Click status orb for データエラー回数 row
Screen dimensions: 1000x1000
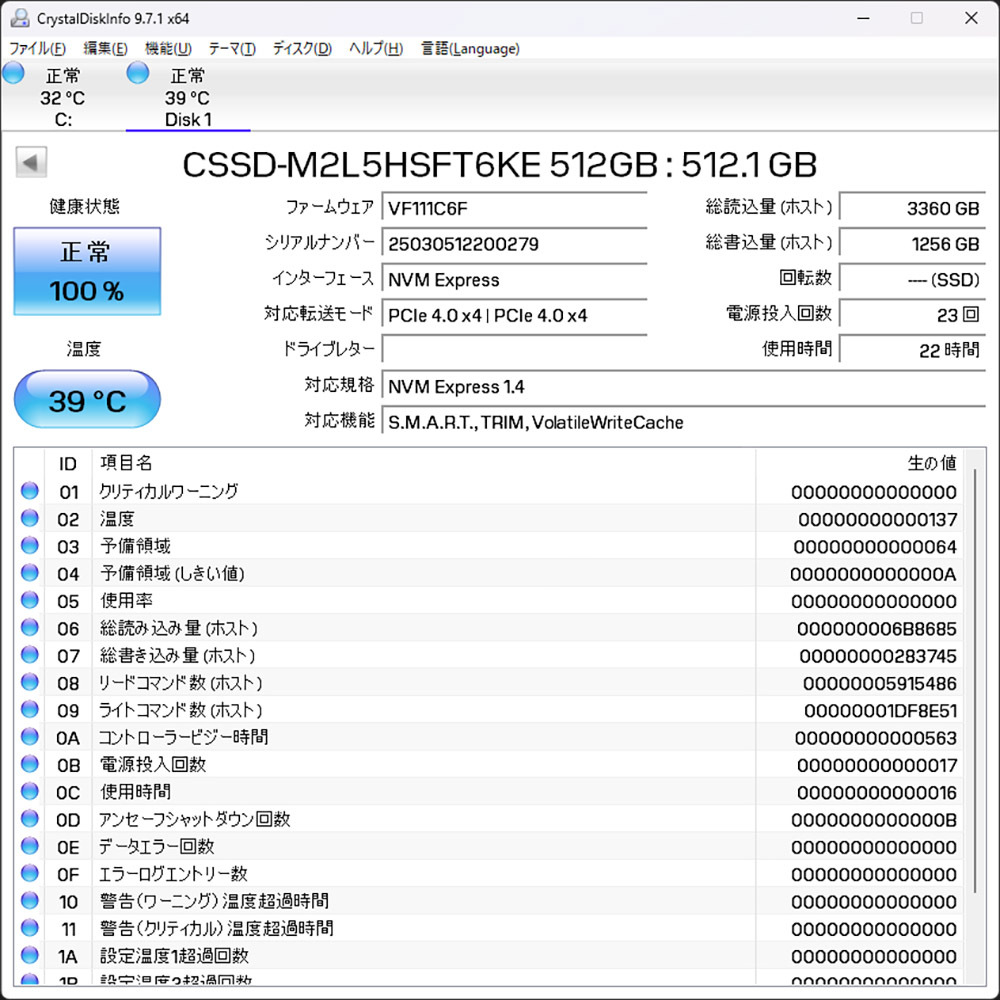(29, 846)
